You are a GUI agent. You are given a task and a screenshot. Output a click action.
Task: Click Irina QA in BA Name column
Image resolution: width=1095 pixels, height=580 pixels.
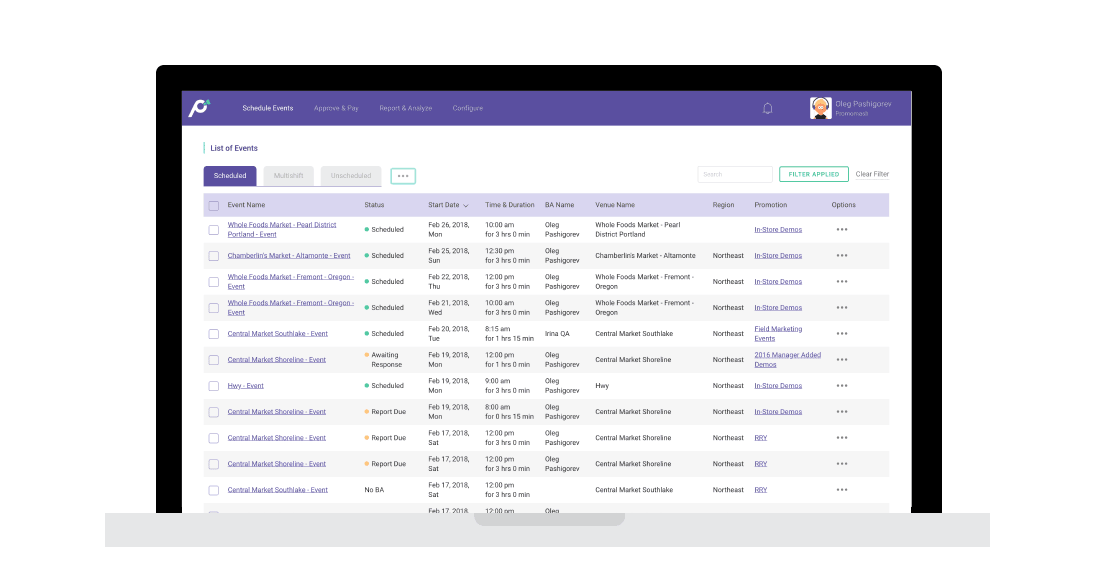pos(557,334)
